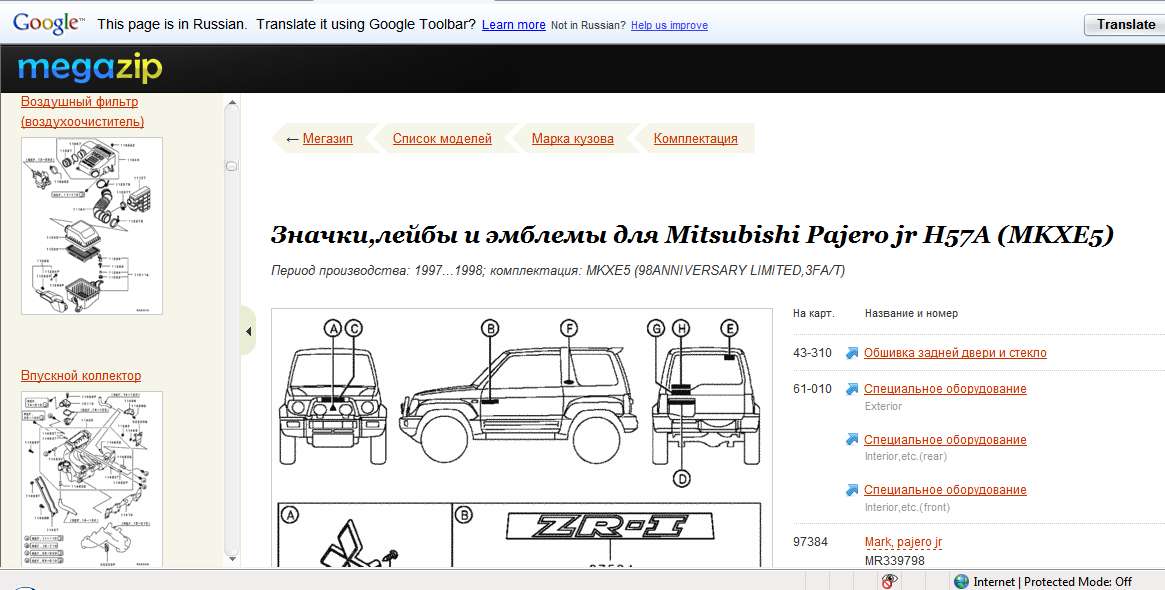Collapse the left sidebar with arrow handle
Screen dimensions: 1165x590
[x=248, y=332]
